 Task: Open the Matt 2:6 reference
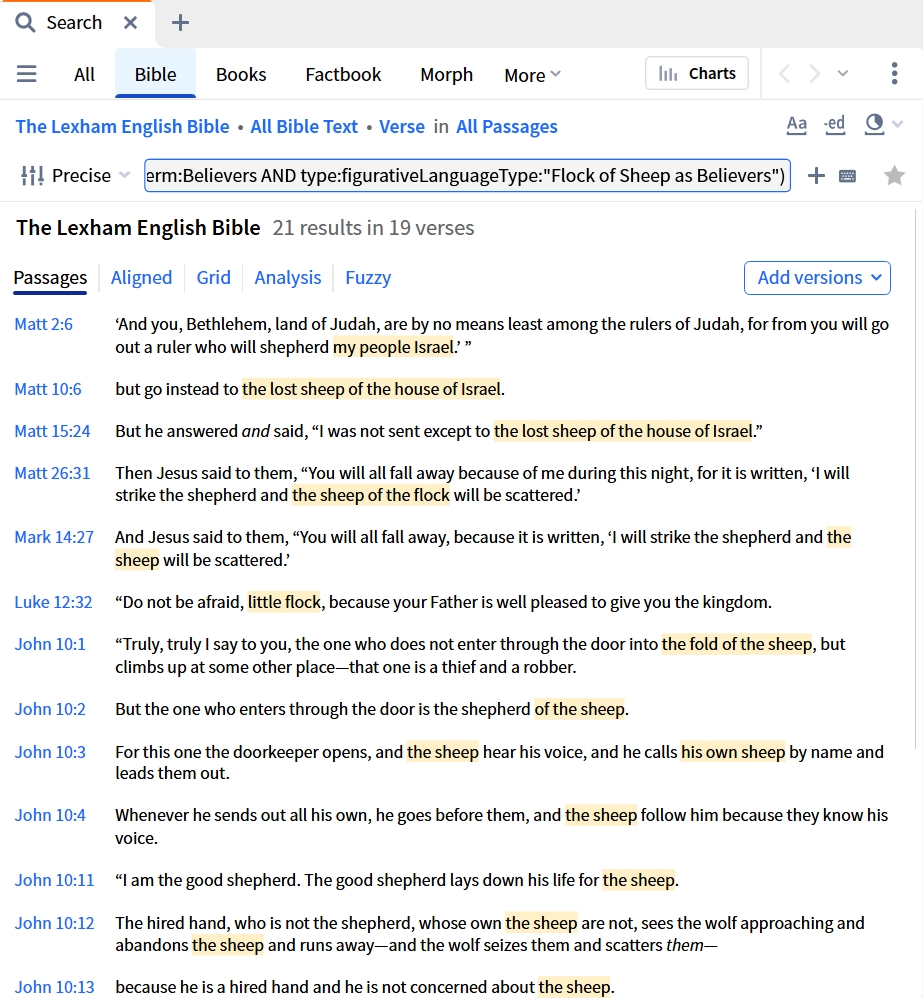pyautogui.click(x=43, y=325)
